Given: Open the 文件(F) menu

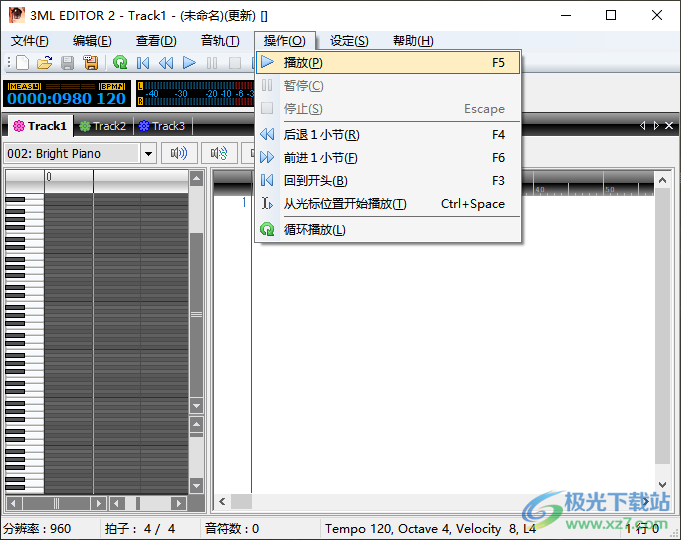Looking at the screenshot, I should click(30, 41).
